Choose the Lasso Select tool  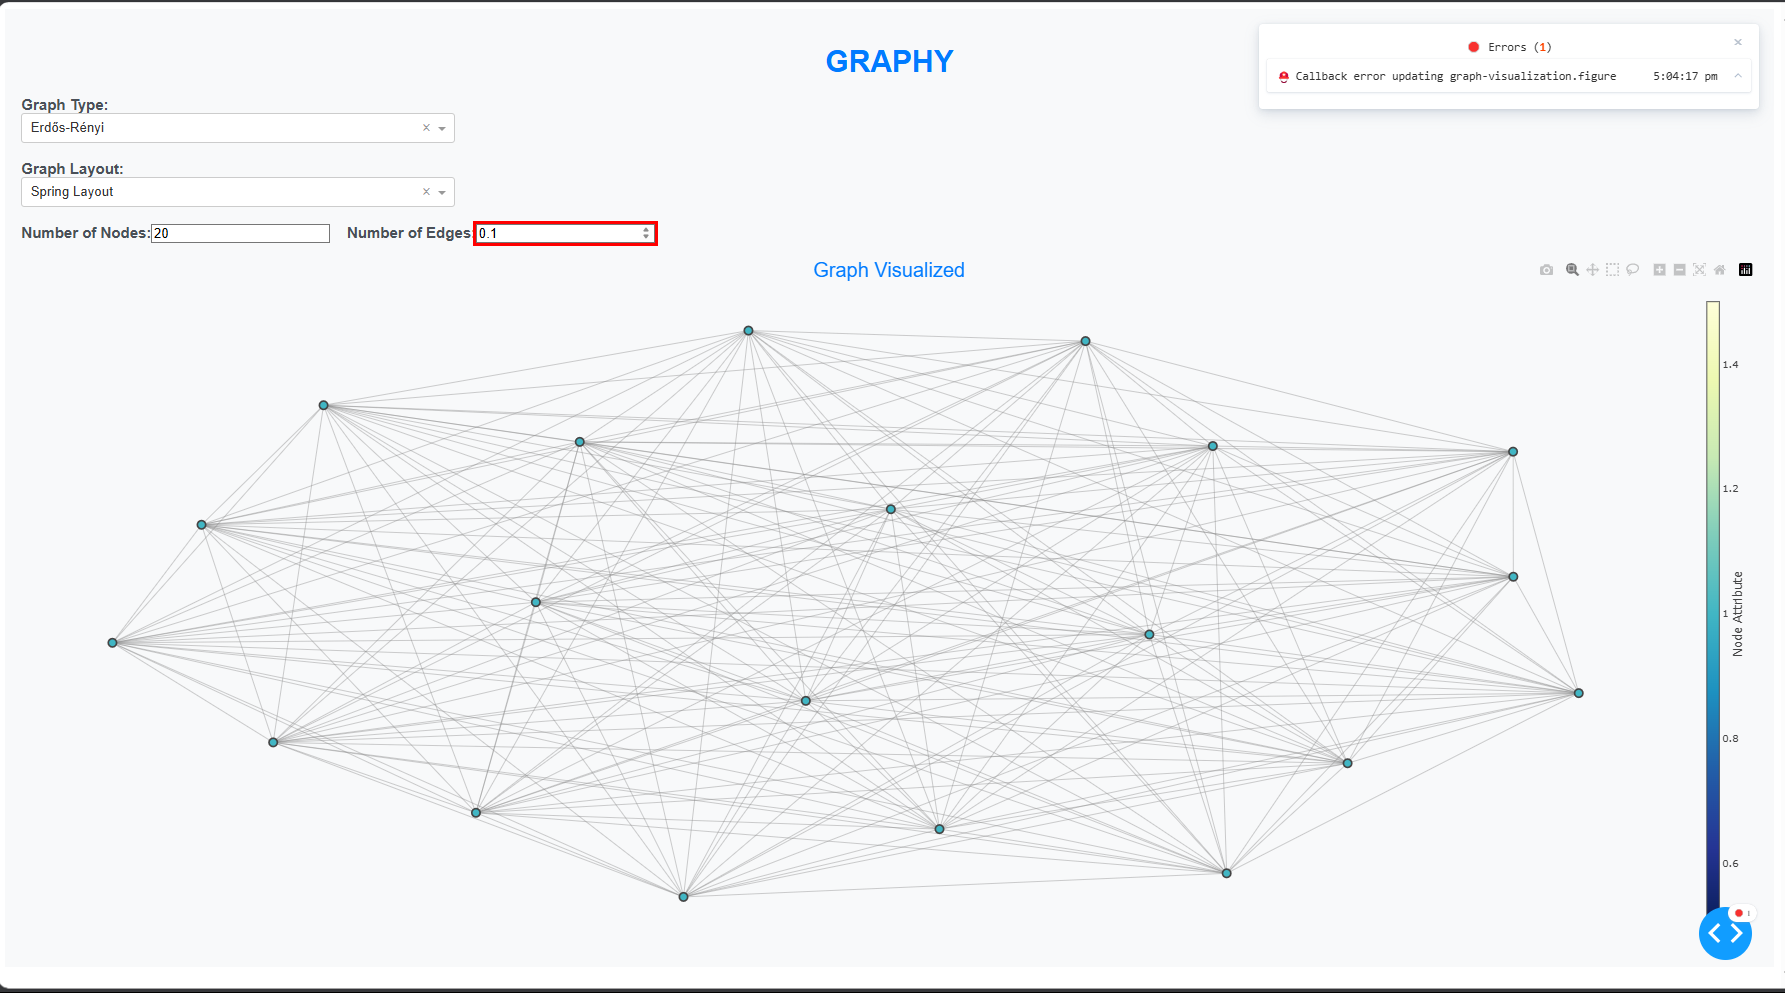click(x=1632, y=270)
